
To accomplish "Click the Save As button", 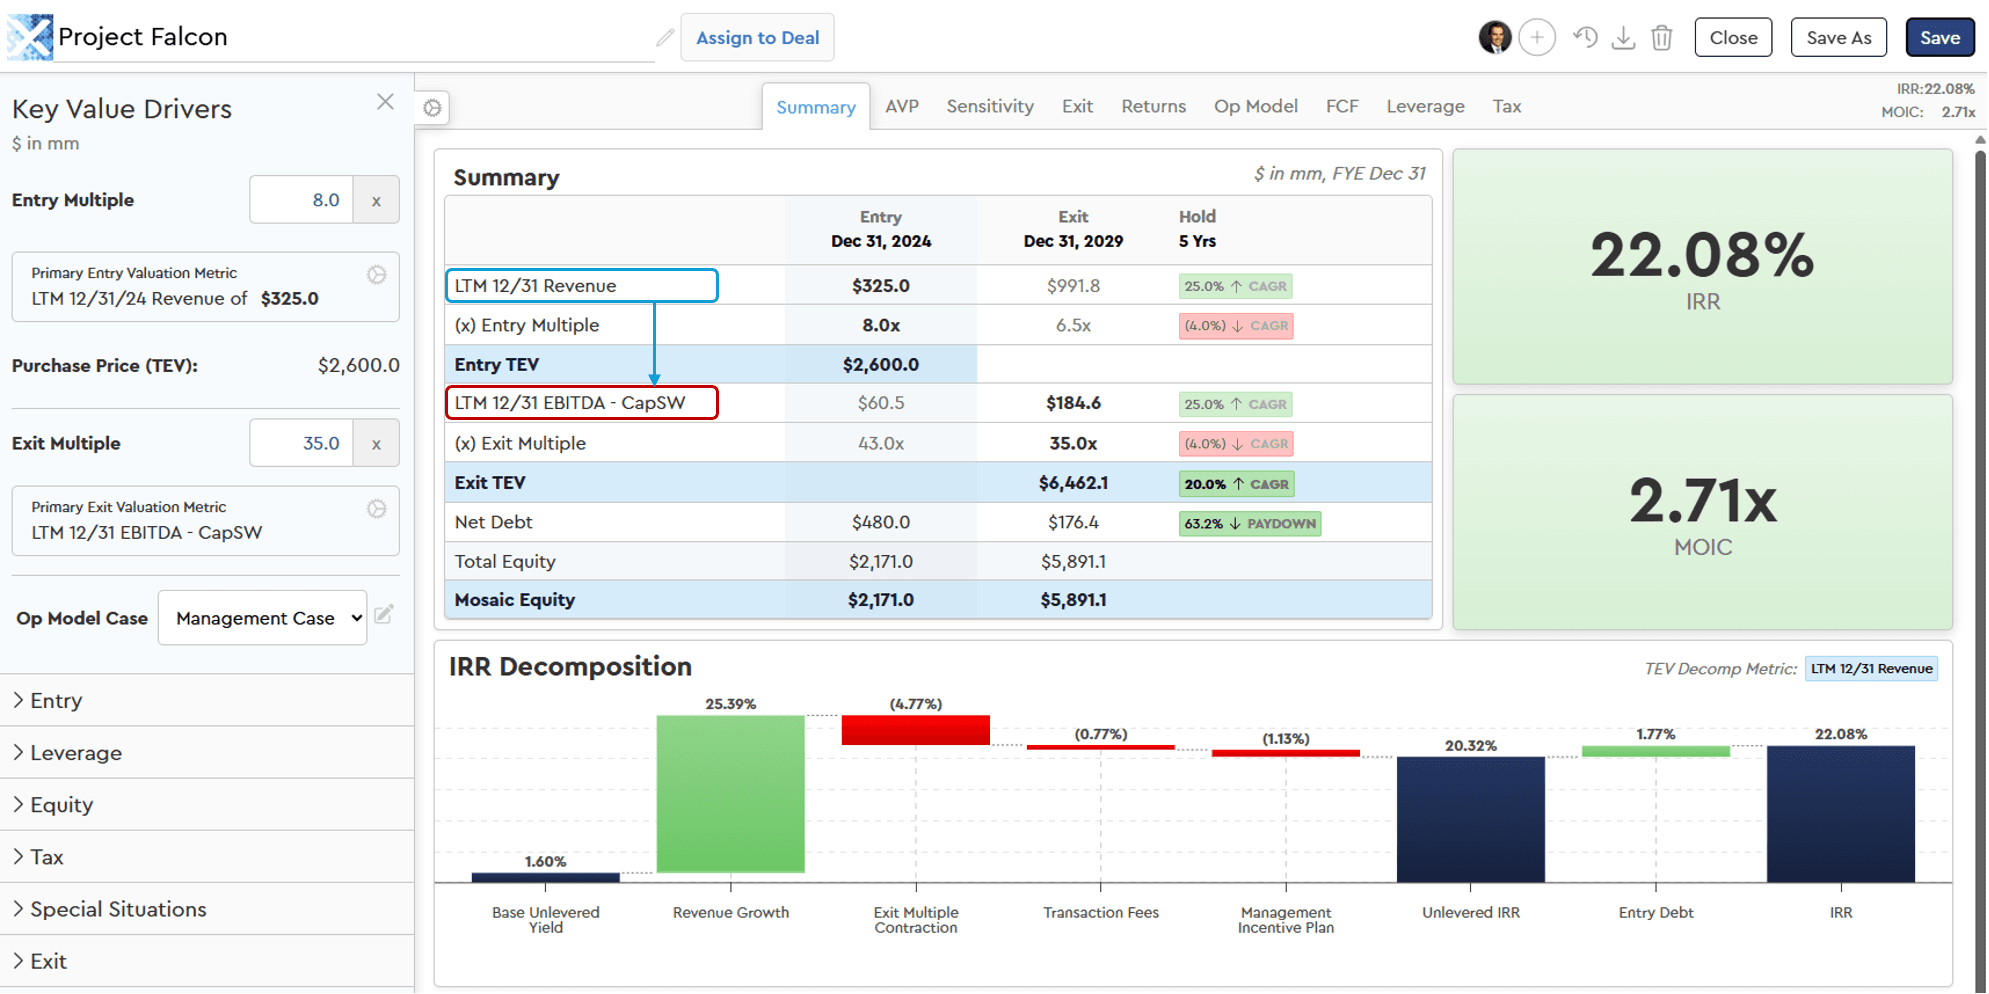I will coord(1838,37).
